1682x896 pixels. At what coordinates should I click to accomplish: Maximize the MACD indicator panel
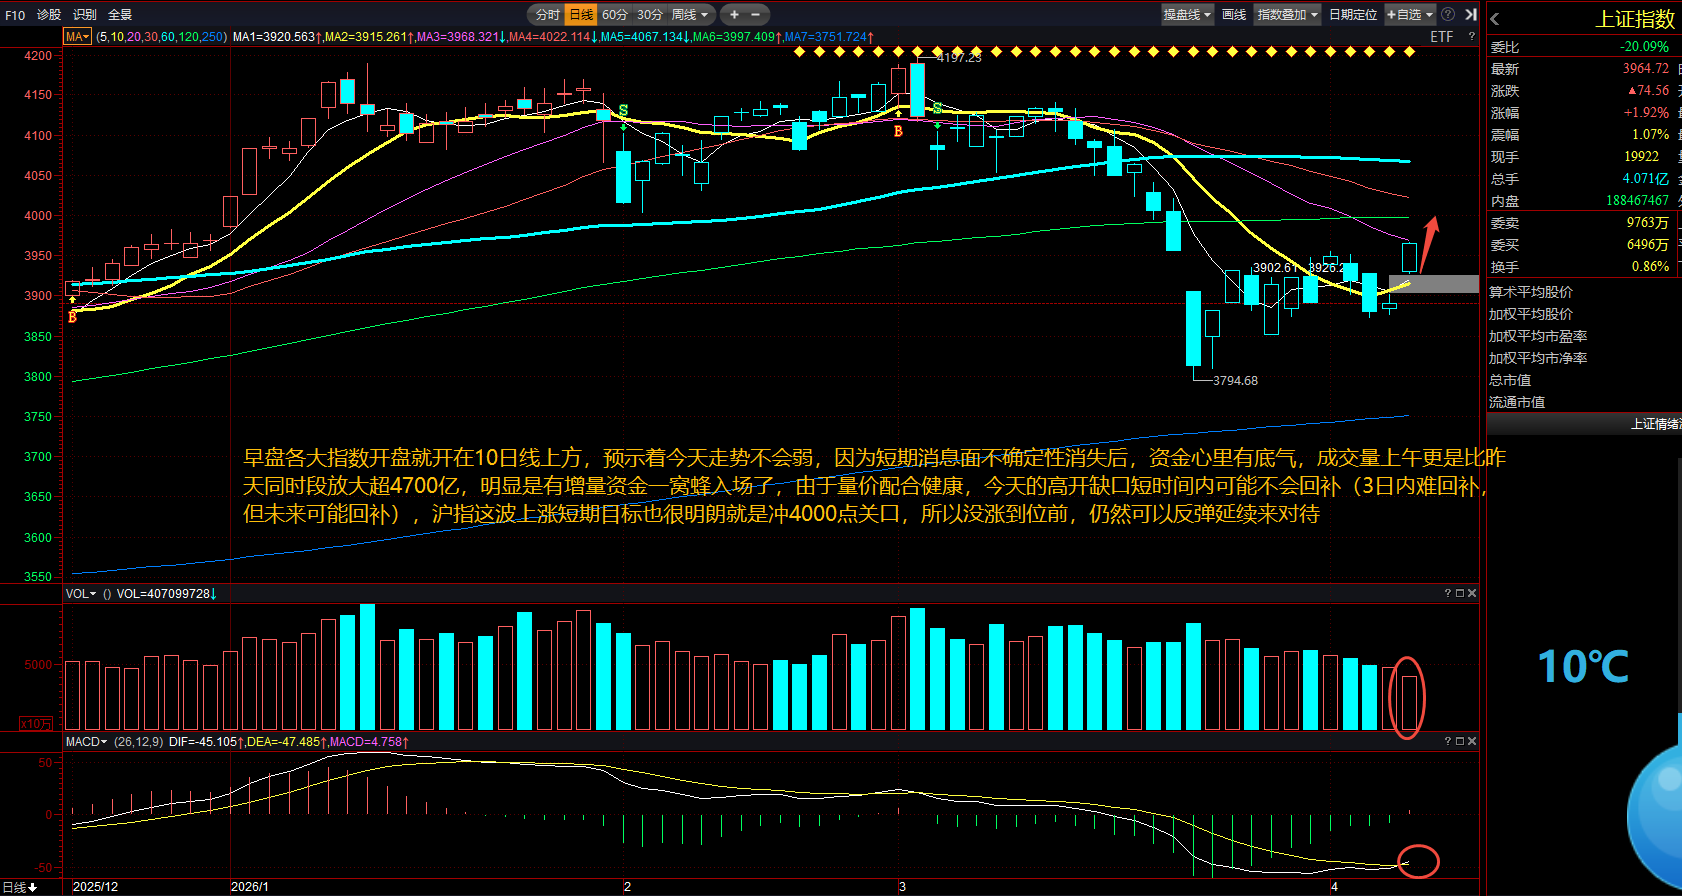click(x=1460, y=741)
